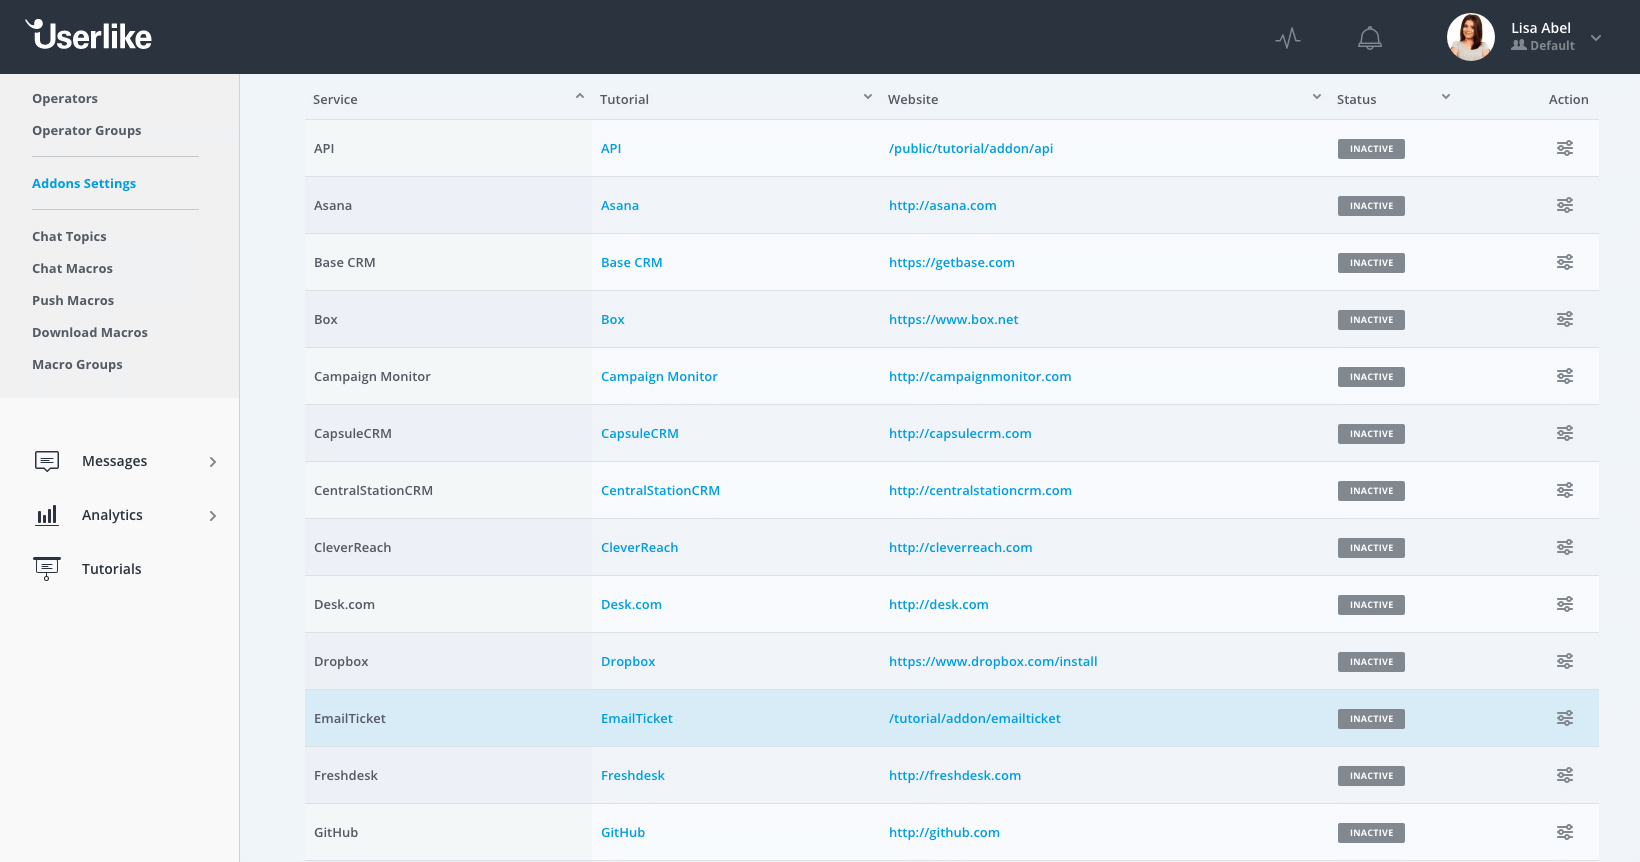Image resolution: width=1640 pixels, height=862 pixels.
Task: Open settings icon for GitHub row
Action: [x=1565, y=832]
